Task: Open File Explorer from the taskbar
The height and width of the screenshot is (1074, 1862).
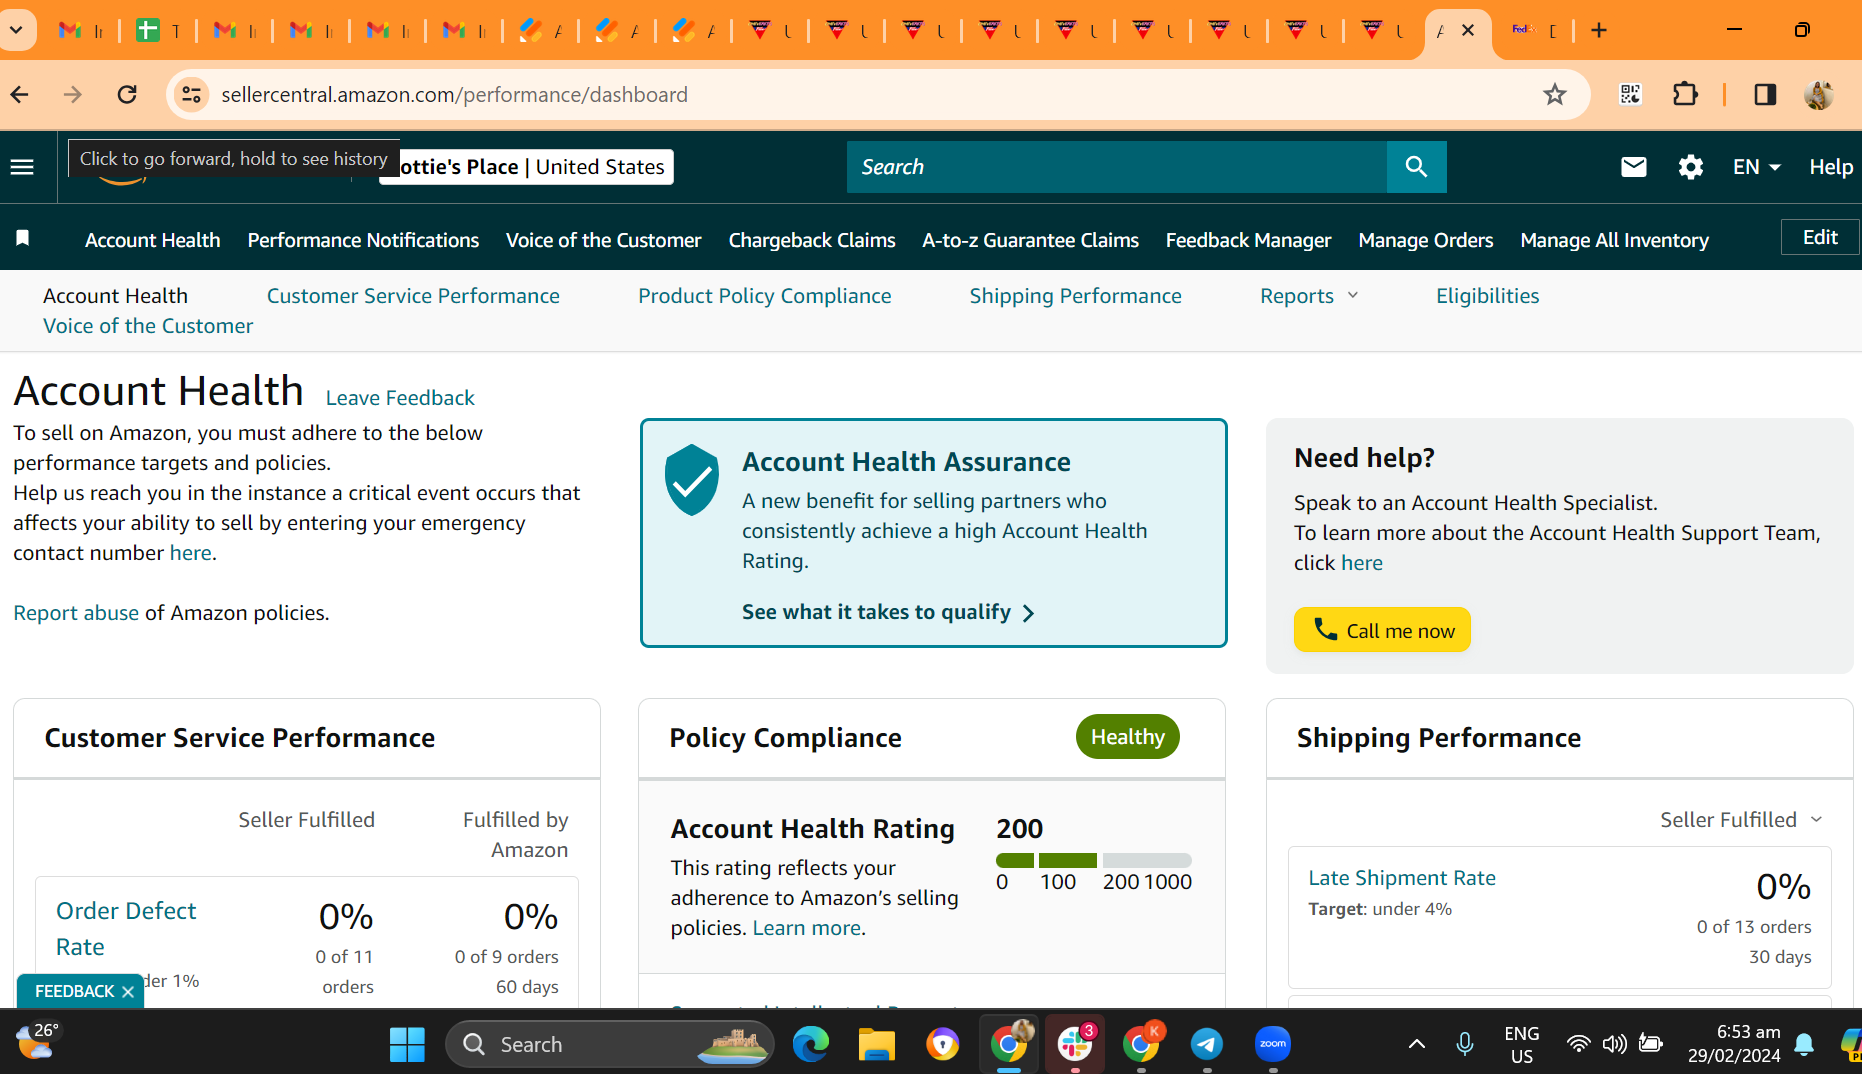Action: pyautogui.click(x=876, y=1045)
